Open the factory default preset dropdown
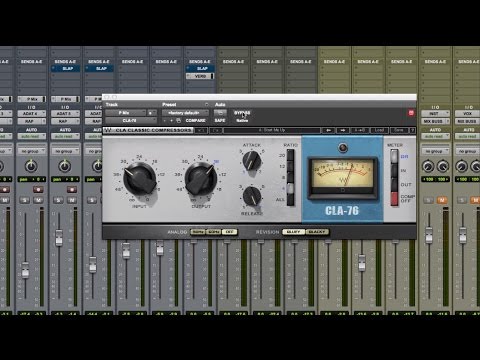 pos(185,113)
